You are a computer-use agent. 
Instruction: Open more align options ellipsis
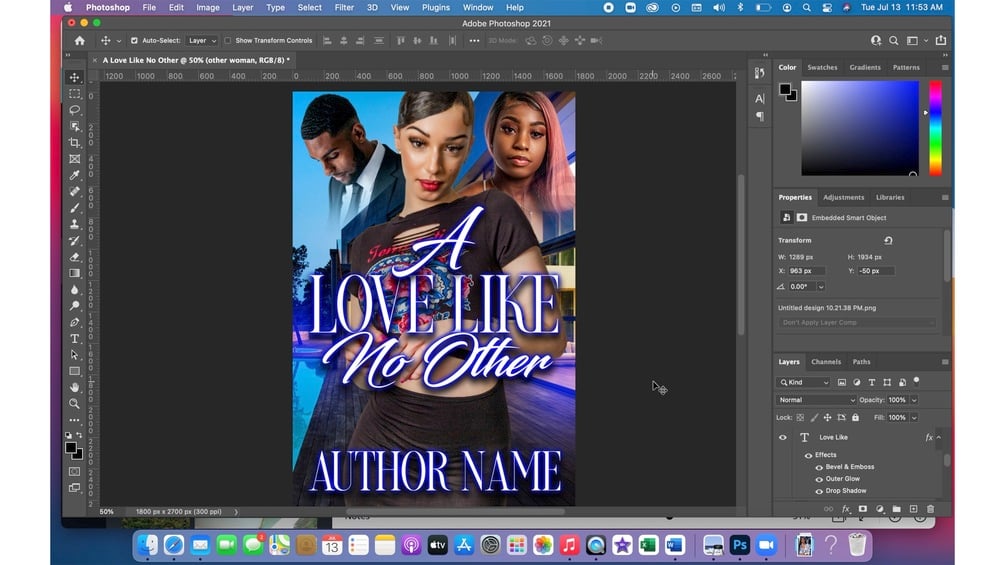tap(474, 40)
